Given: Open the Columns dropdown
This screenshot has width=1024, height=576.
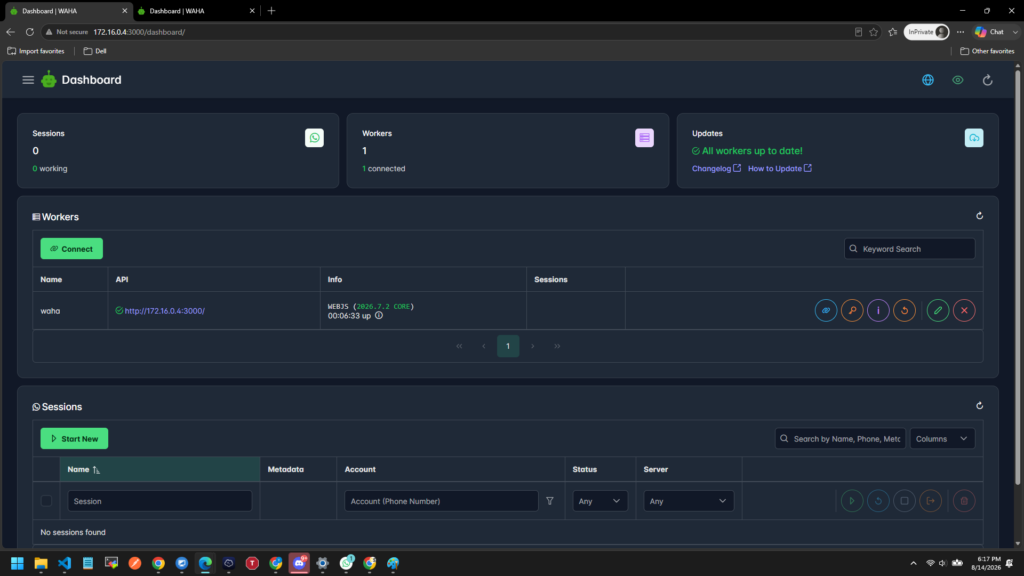Looking at the screenshot, I should 942,439.
